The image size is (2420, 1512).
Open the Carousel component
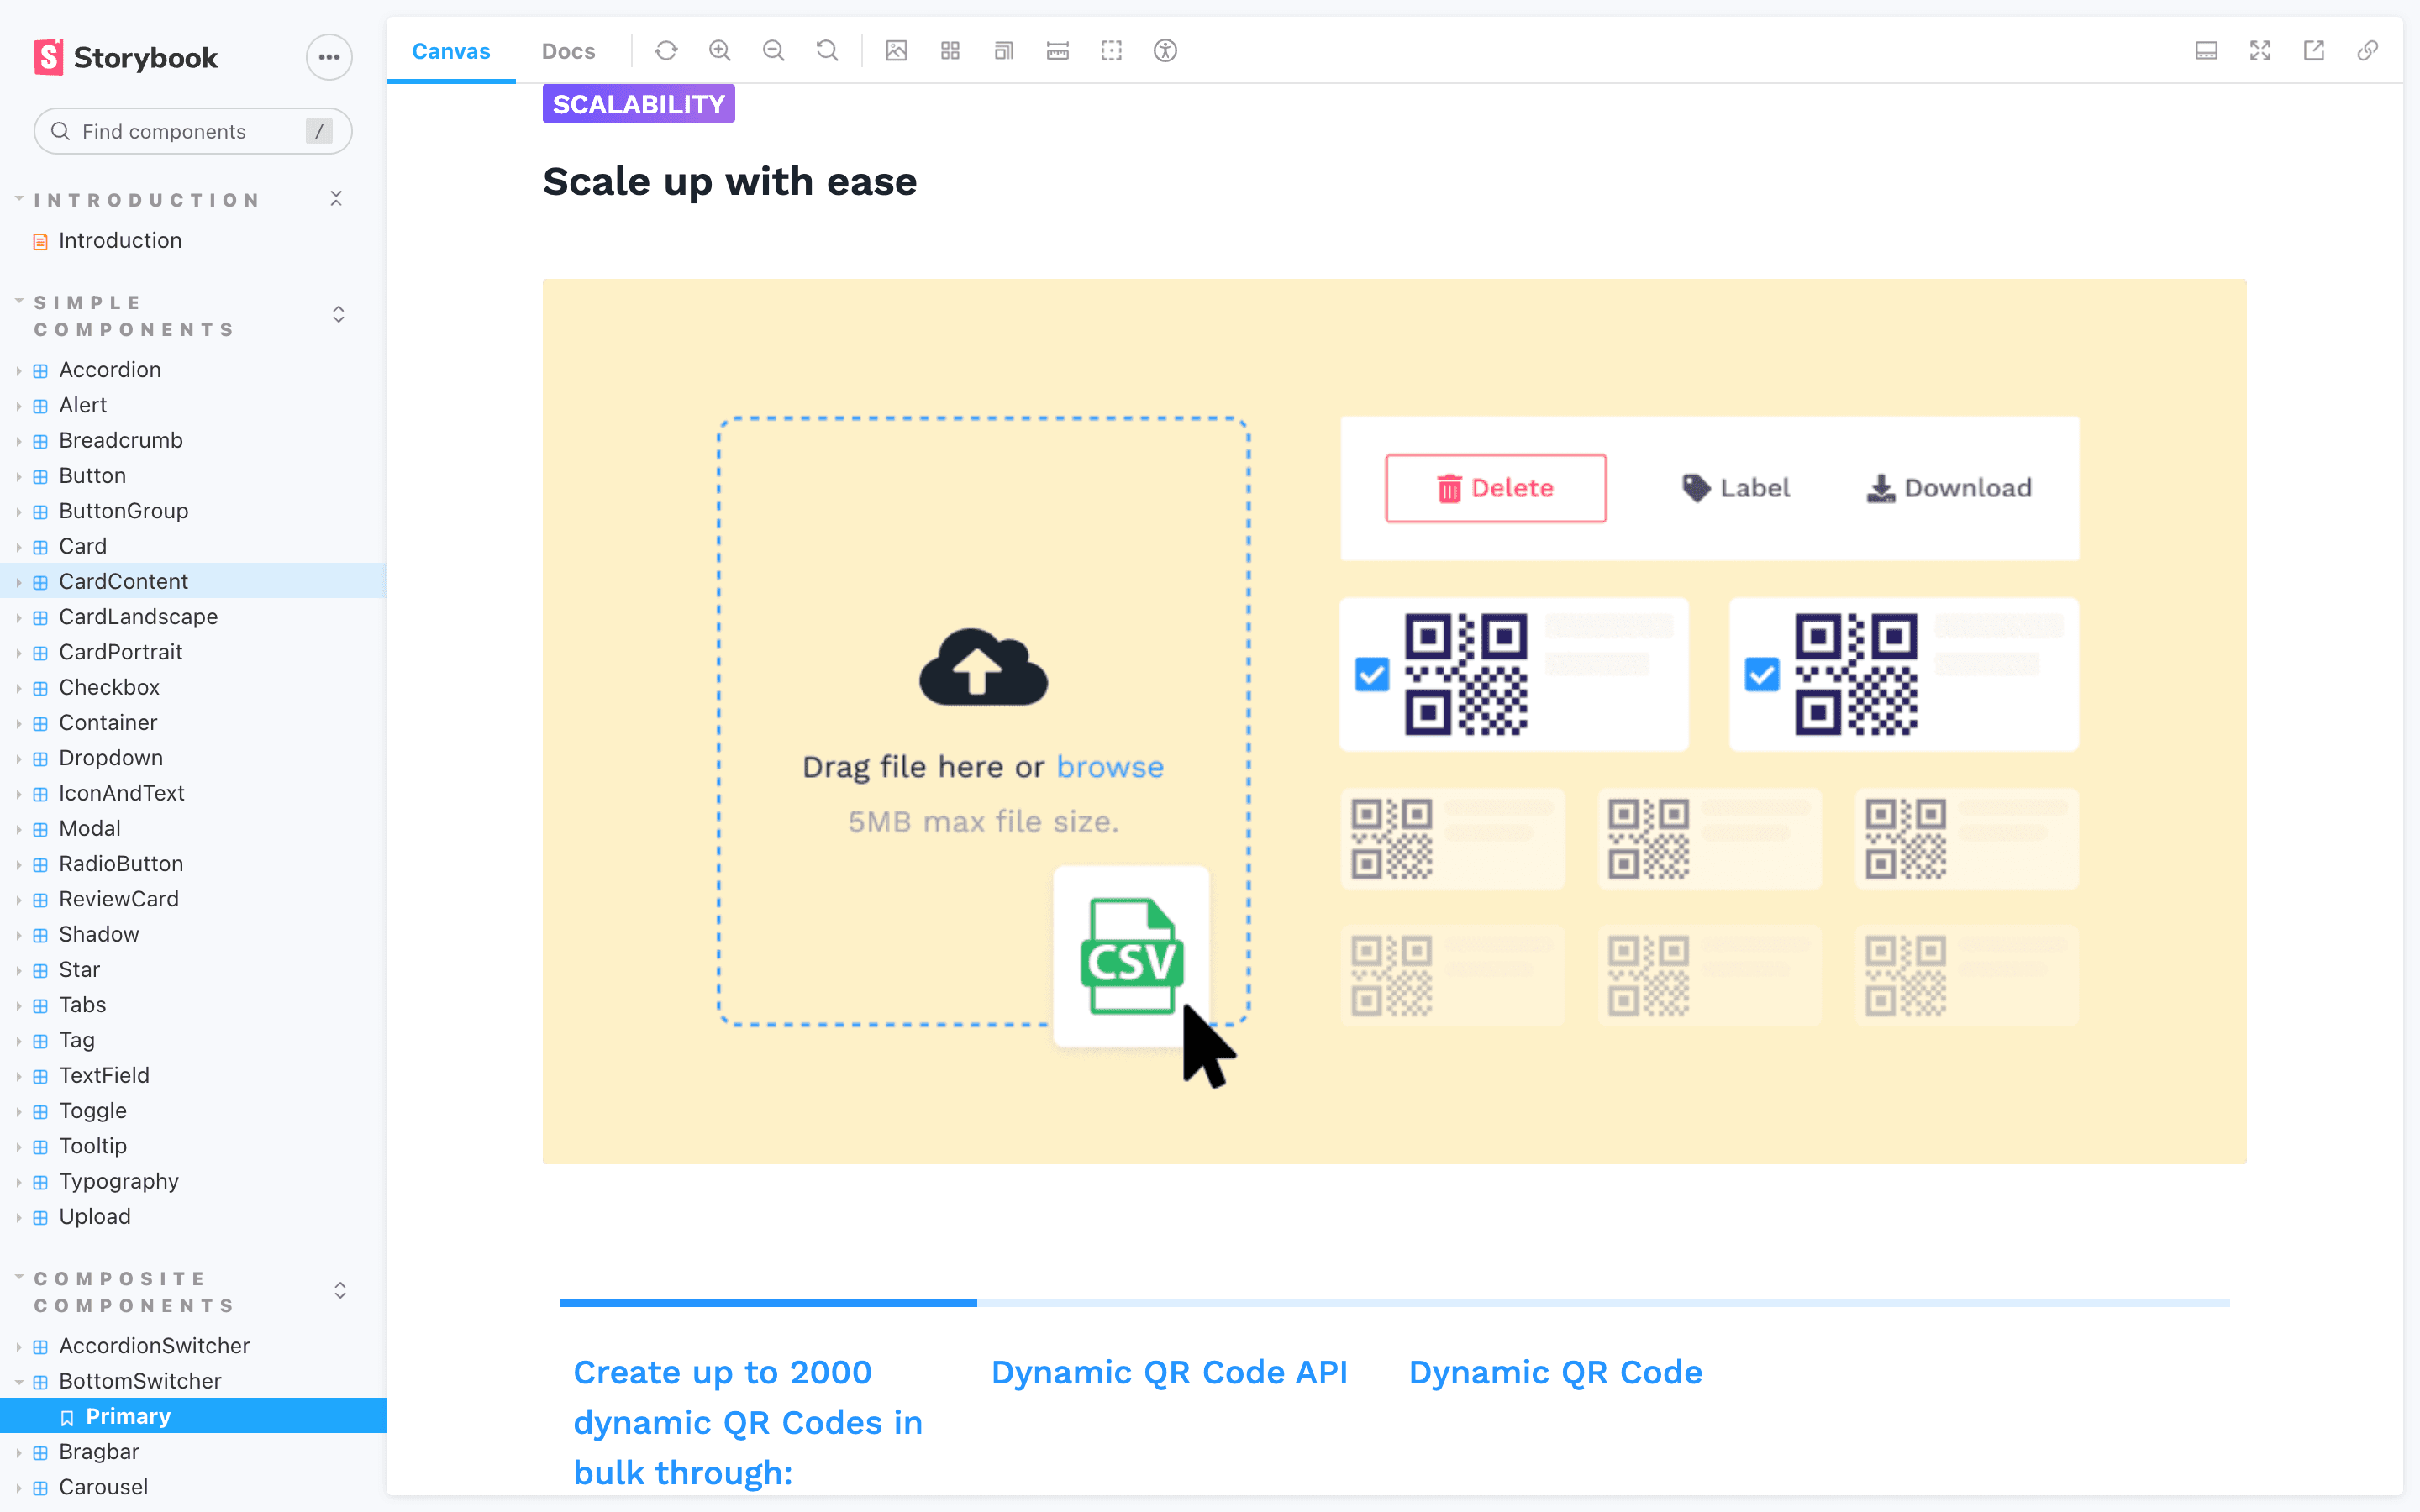click(x=103, y=1487)
